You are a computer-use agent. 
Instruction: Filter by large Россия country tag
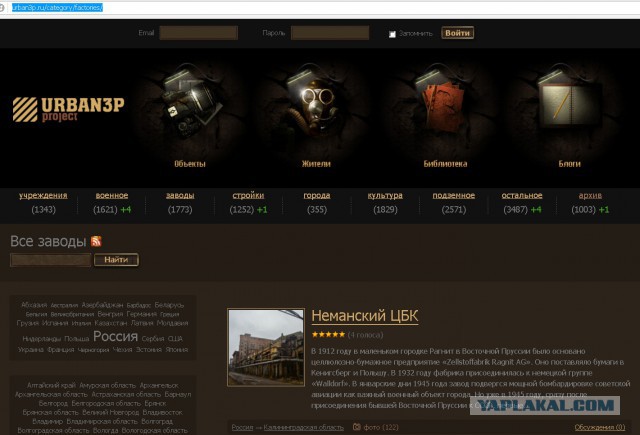[116, 336]
